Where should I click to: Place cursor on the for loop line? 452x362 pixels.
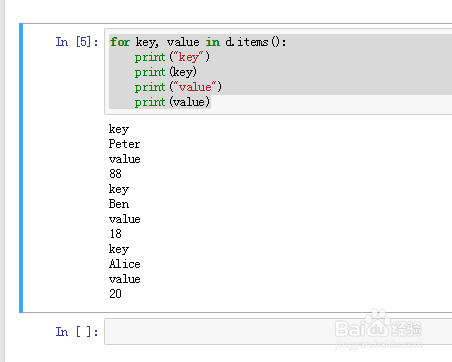pyautogui.click(x=198, y=42)
